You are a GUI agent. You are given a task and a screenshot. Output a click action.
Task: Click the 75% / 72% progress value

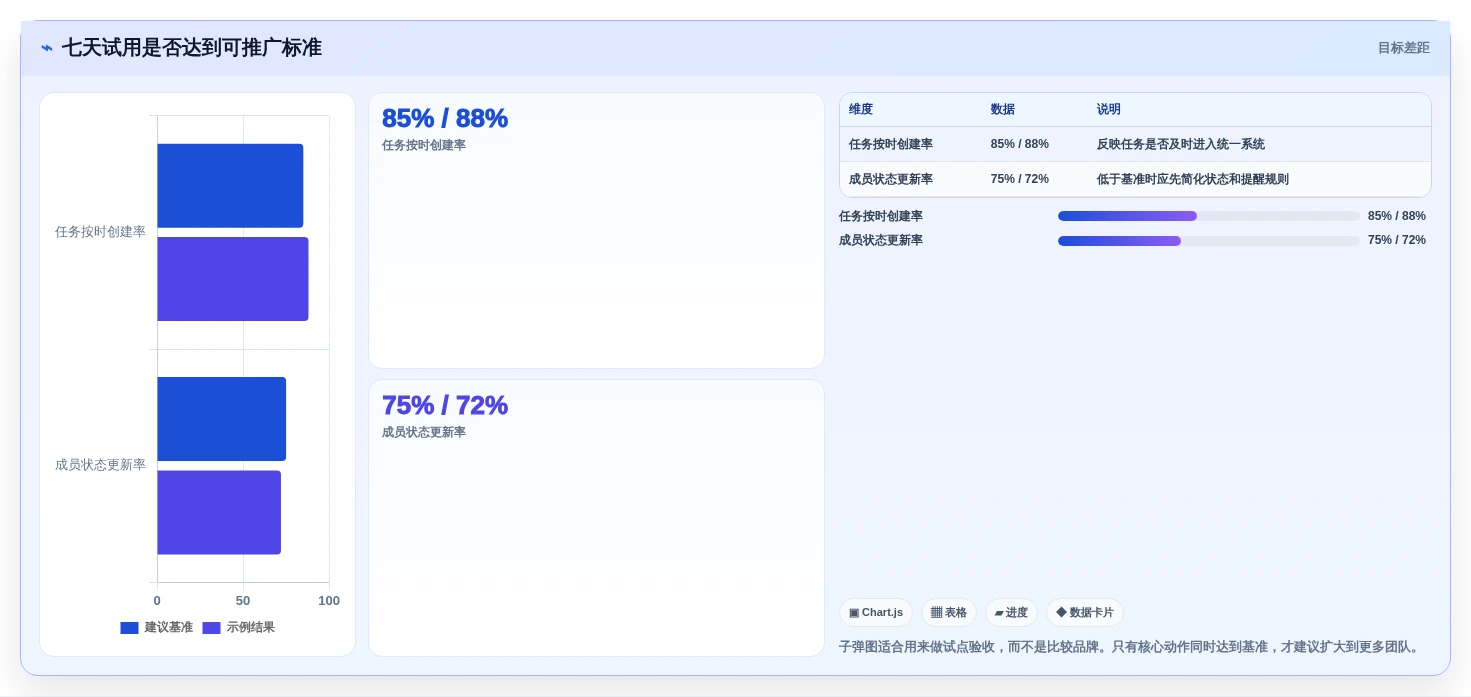[x=1397, y=241]
